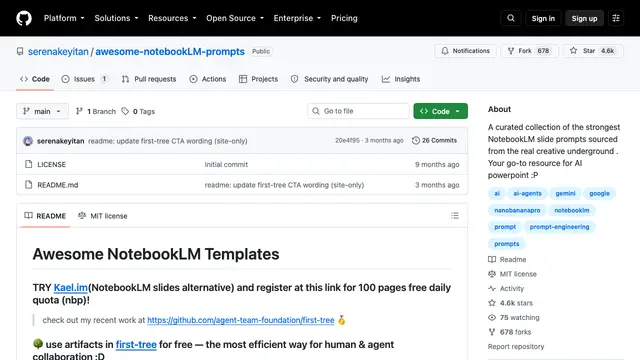Click the commits history clock icon
Viewport: 640px width, 360px height.
pos(416,140)
